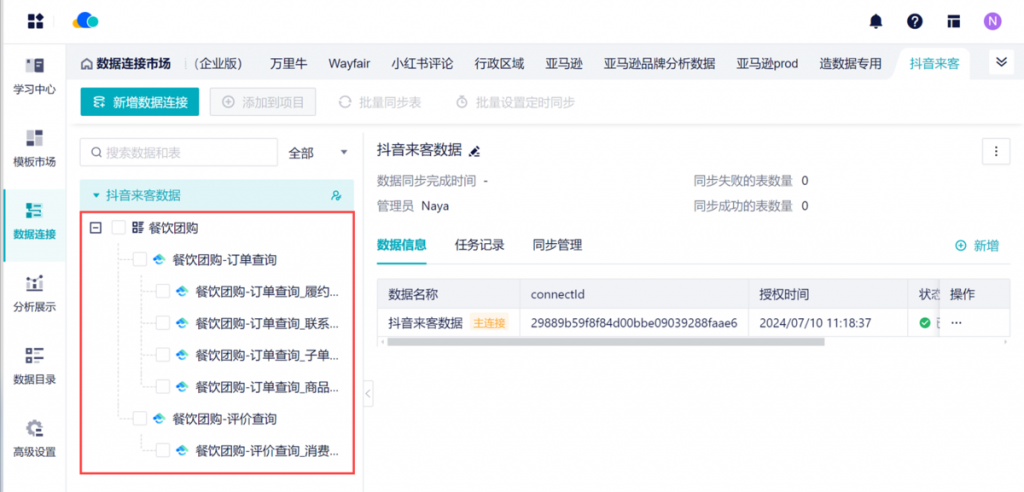Click the 管理员 Naya text

pos(413,206)
